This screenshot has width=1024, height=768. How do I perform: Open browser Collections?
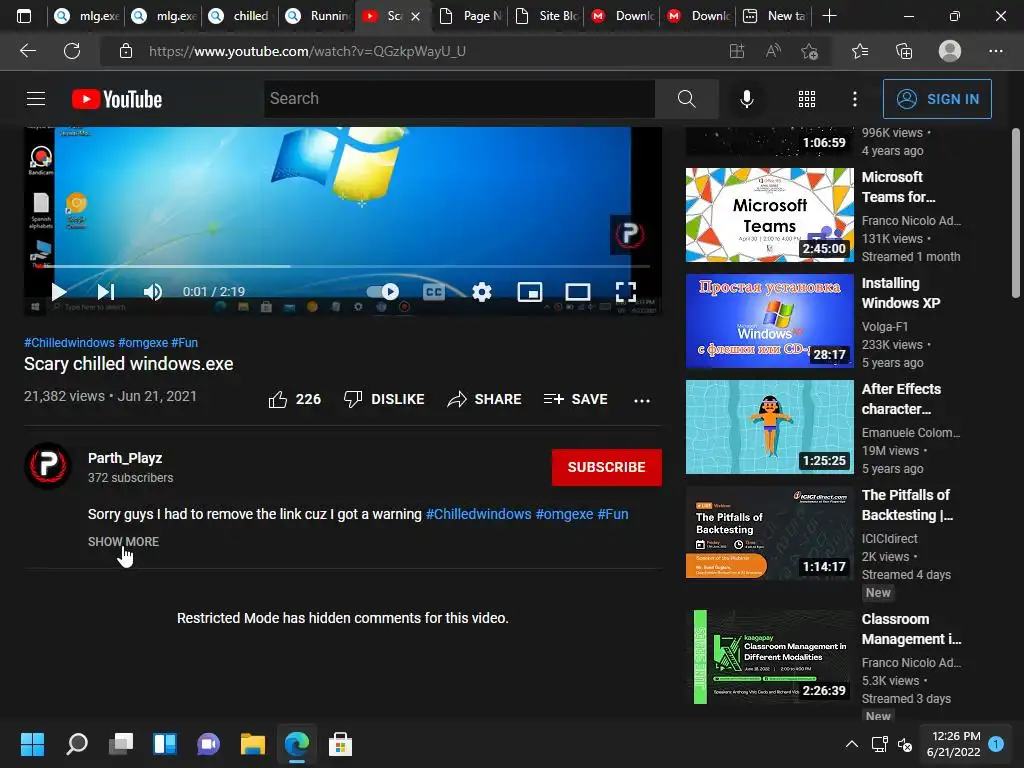(x=904, y=51)
